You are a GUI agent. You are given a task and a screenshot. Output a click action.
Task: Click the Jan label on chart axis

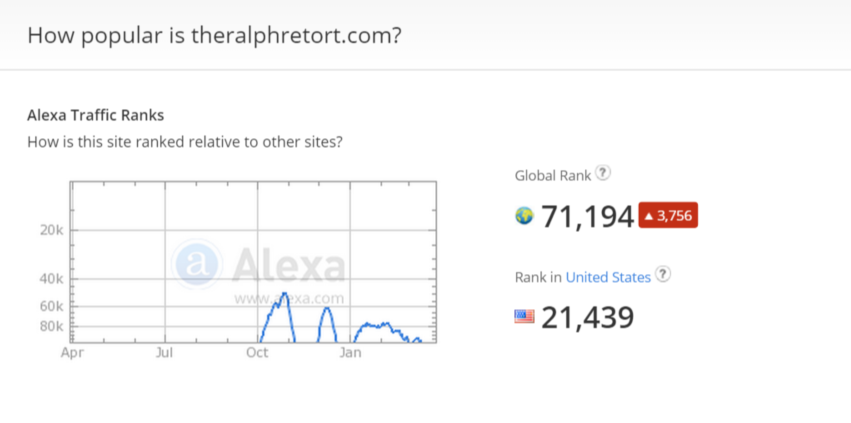[x=351, y=353]
